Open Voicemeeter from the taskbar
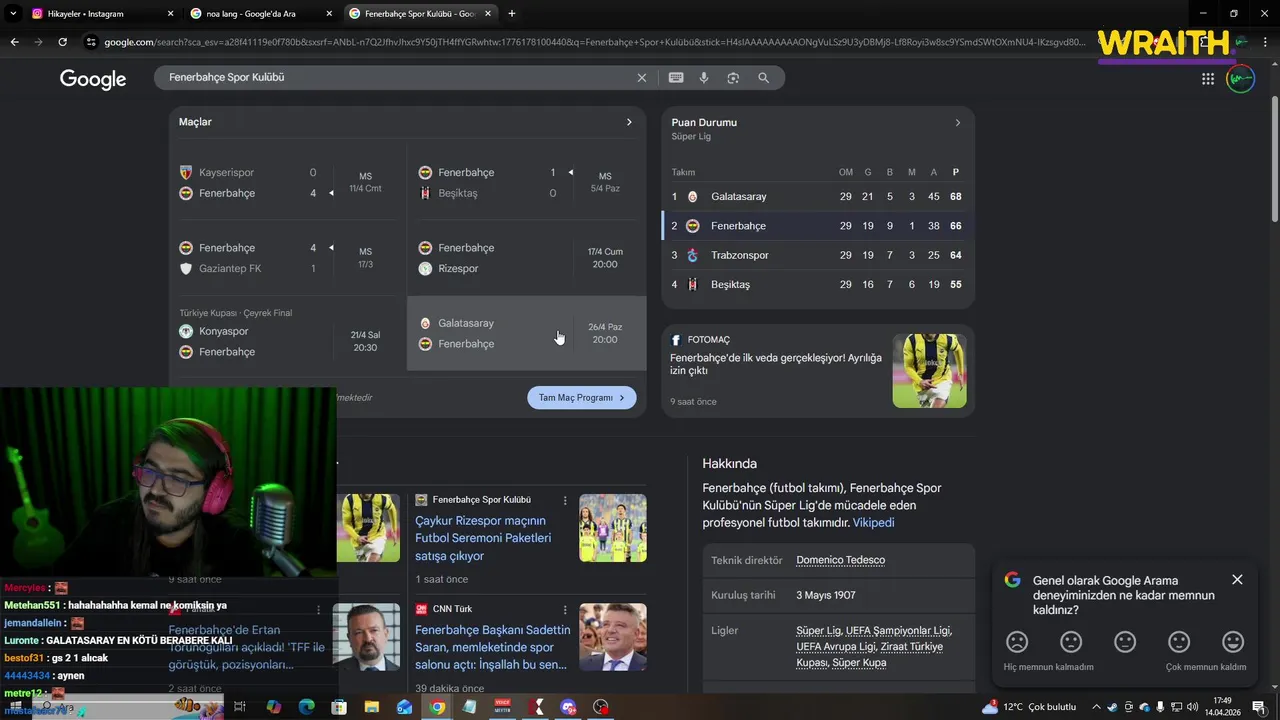1280x720 pixels. click(503, 707)
